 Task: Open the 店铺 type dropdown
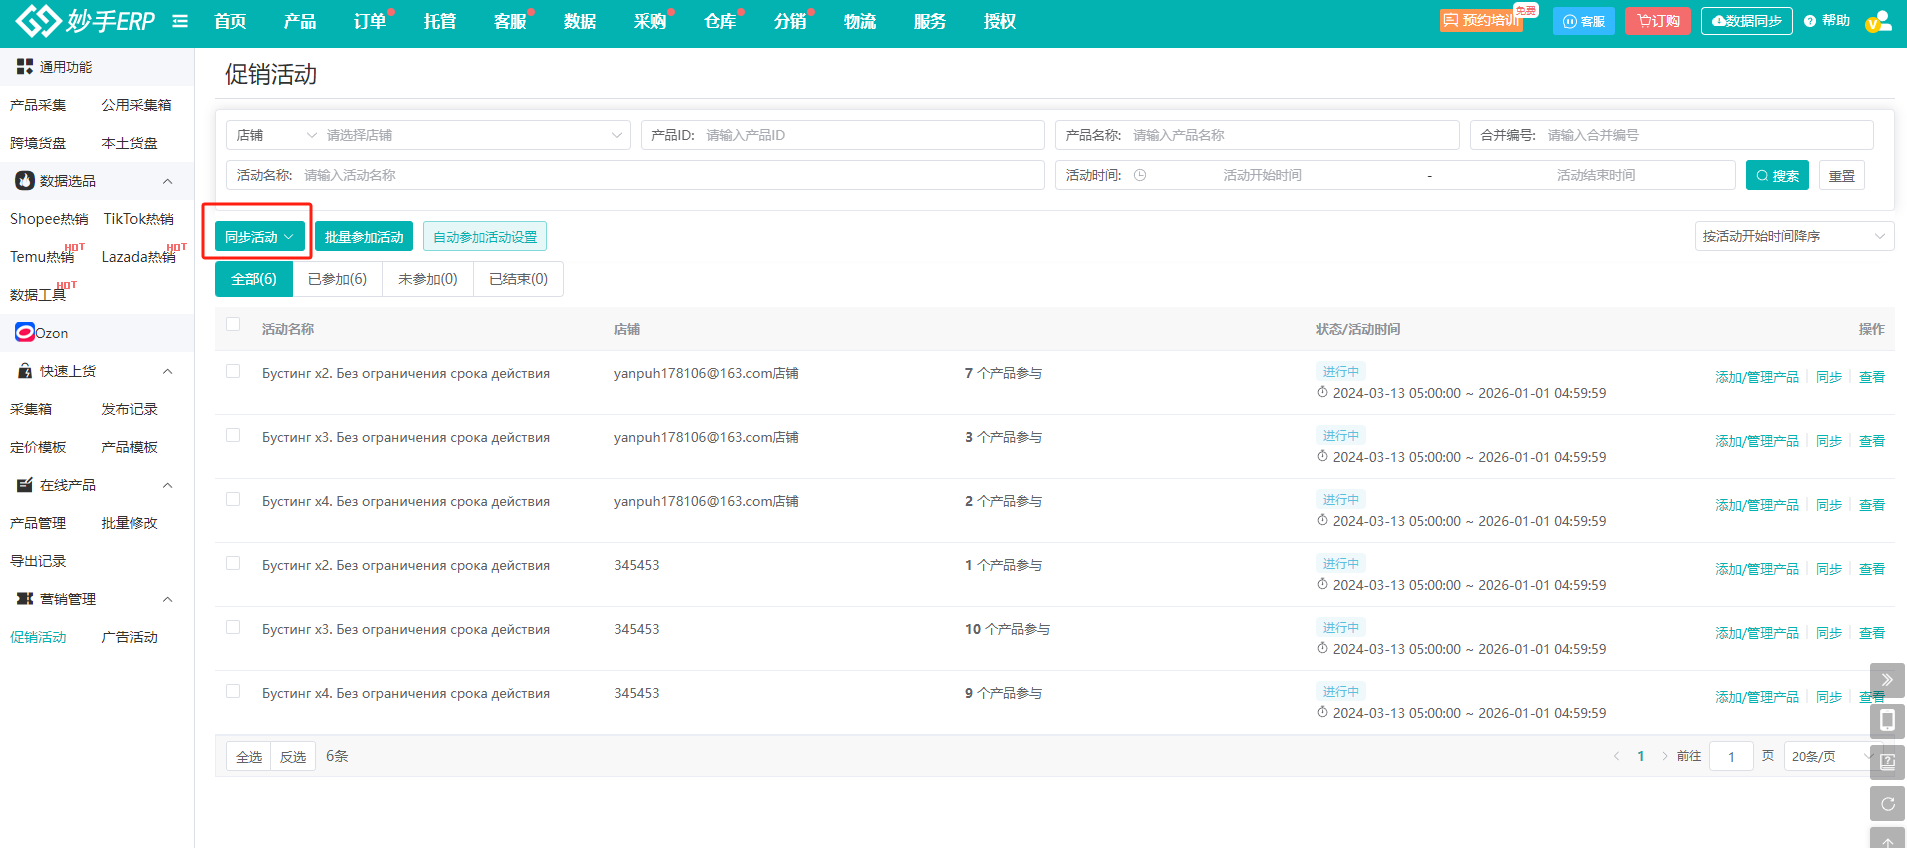click(x=276, y=135)
